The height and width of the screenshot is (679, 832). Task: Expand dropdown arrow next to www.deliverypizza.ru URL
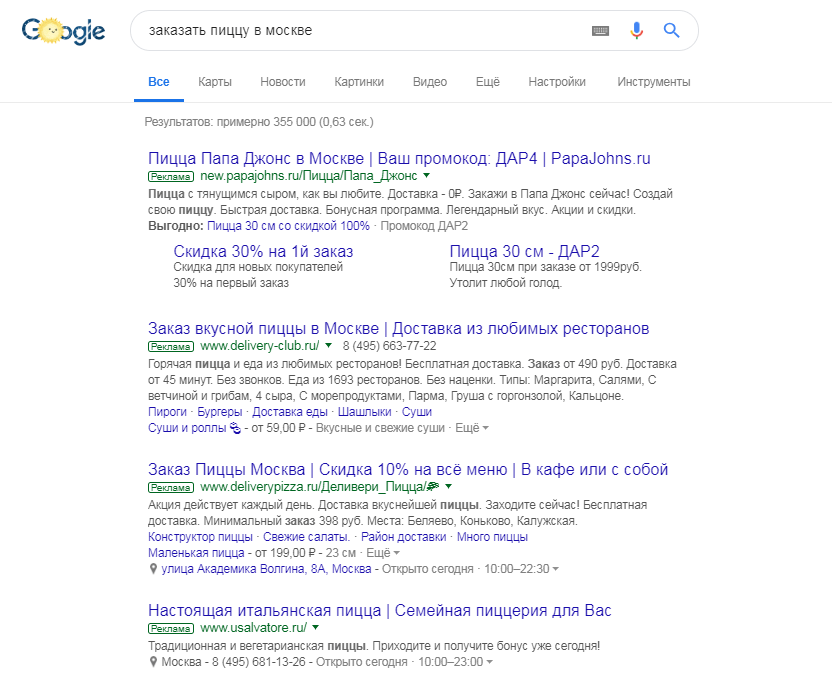click(448, 486)
